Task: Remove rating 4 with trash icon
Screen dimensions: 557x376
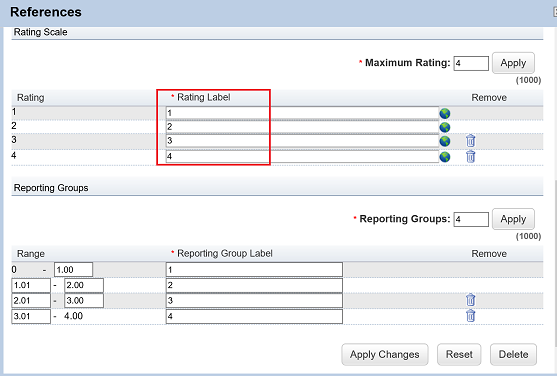Action: [x=470, y=156]
